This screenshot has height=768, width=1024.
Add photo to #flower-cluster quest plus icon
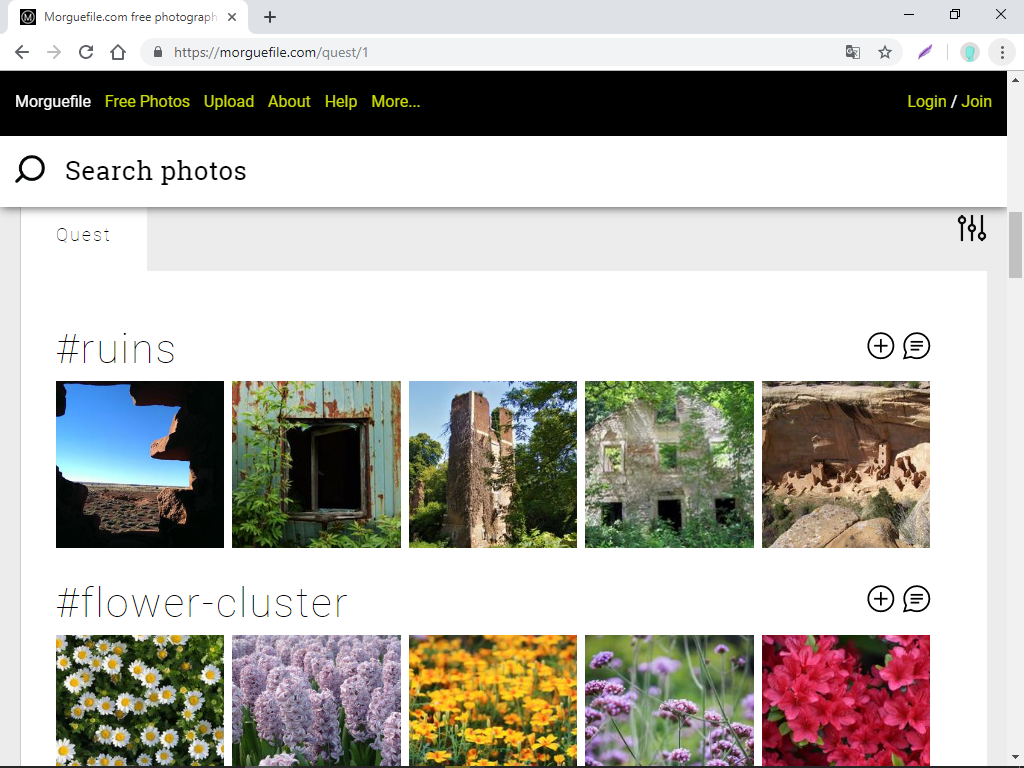880,599
